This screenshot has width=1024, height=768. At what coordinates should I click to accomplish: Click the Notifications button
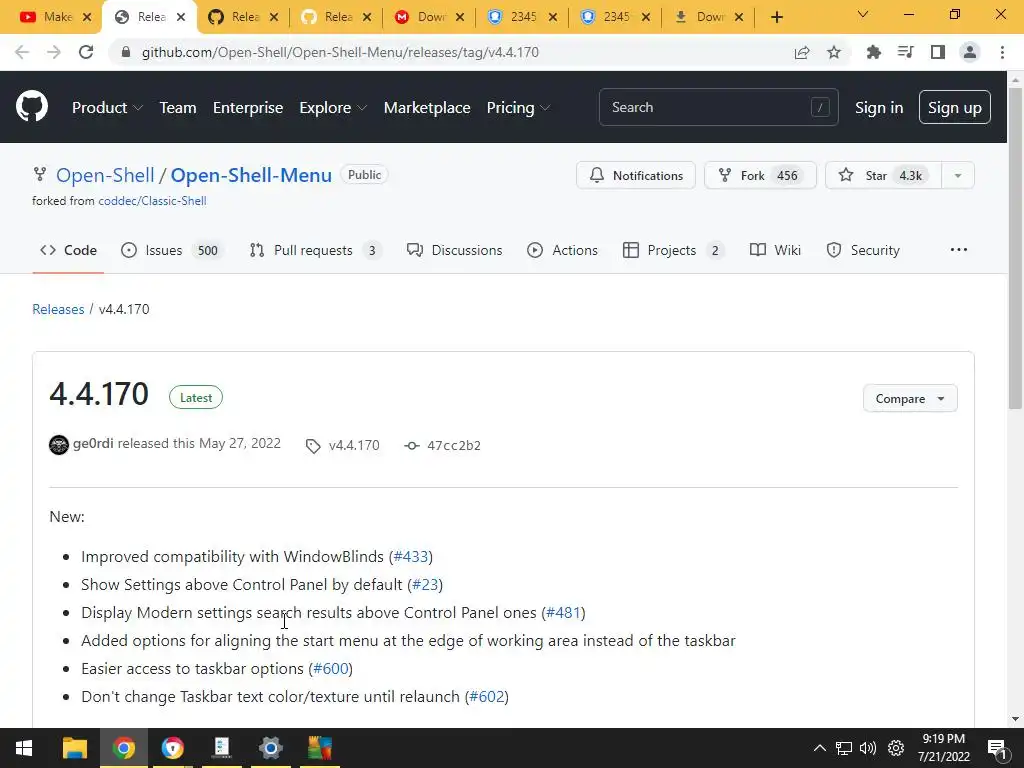click(x=635, y=176)
